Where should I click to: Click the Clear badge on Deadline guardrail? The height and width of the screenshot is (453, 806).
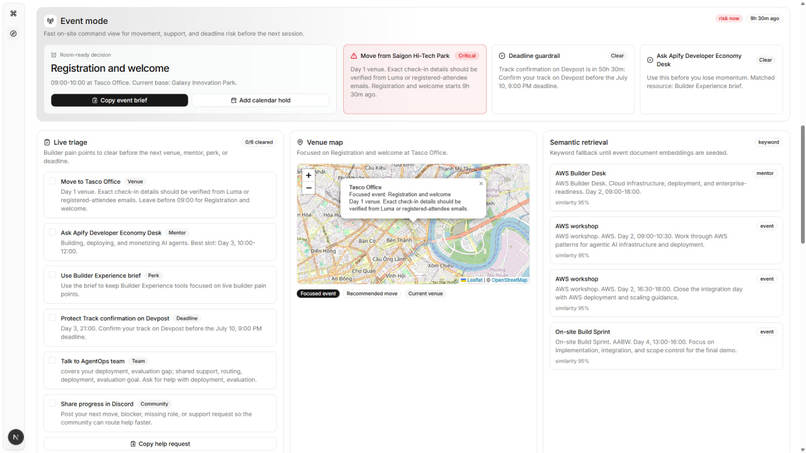617,56
